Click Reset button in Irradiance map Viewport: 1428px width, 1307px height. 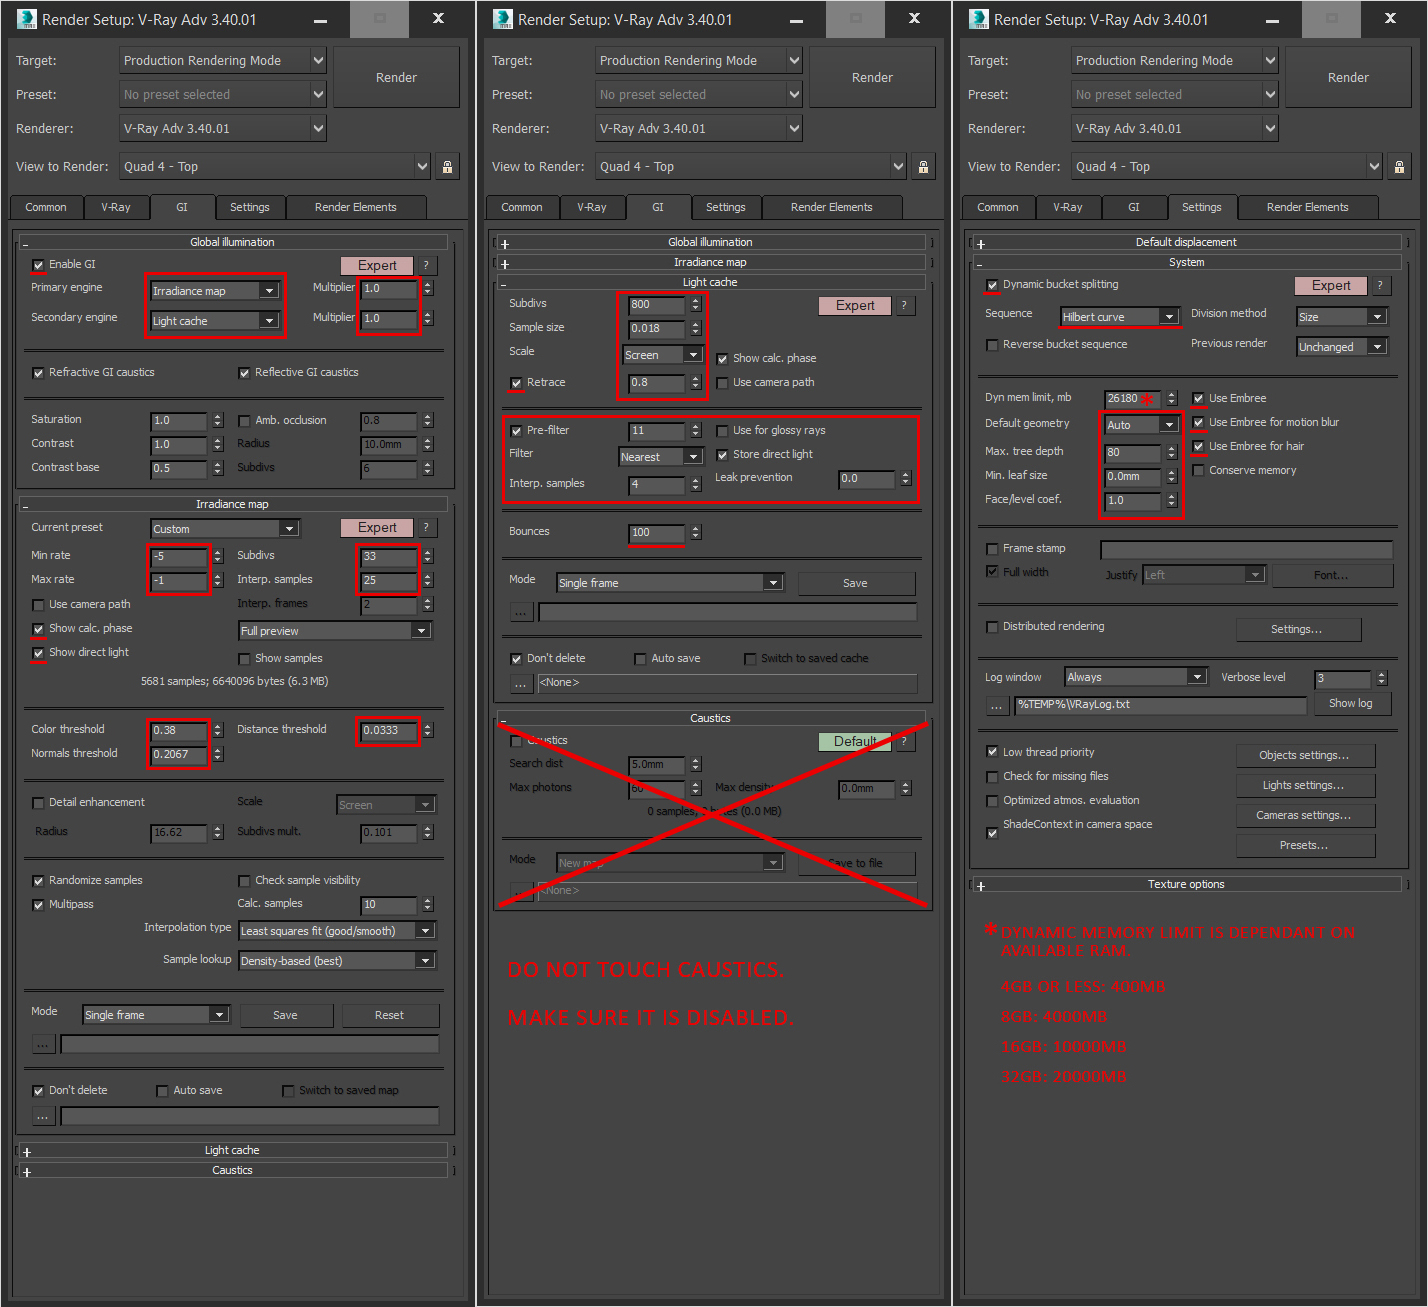click(390, 1015)
